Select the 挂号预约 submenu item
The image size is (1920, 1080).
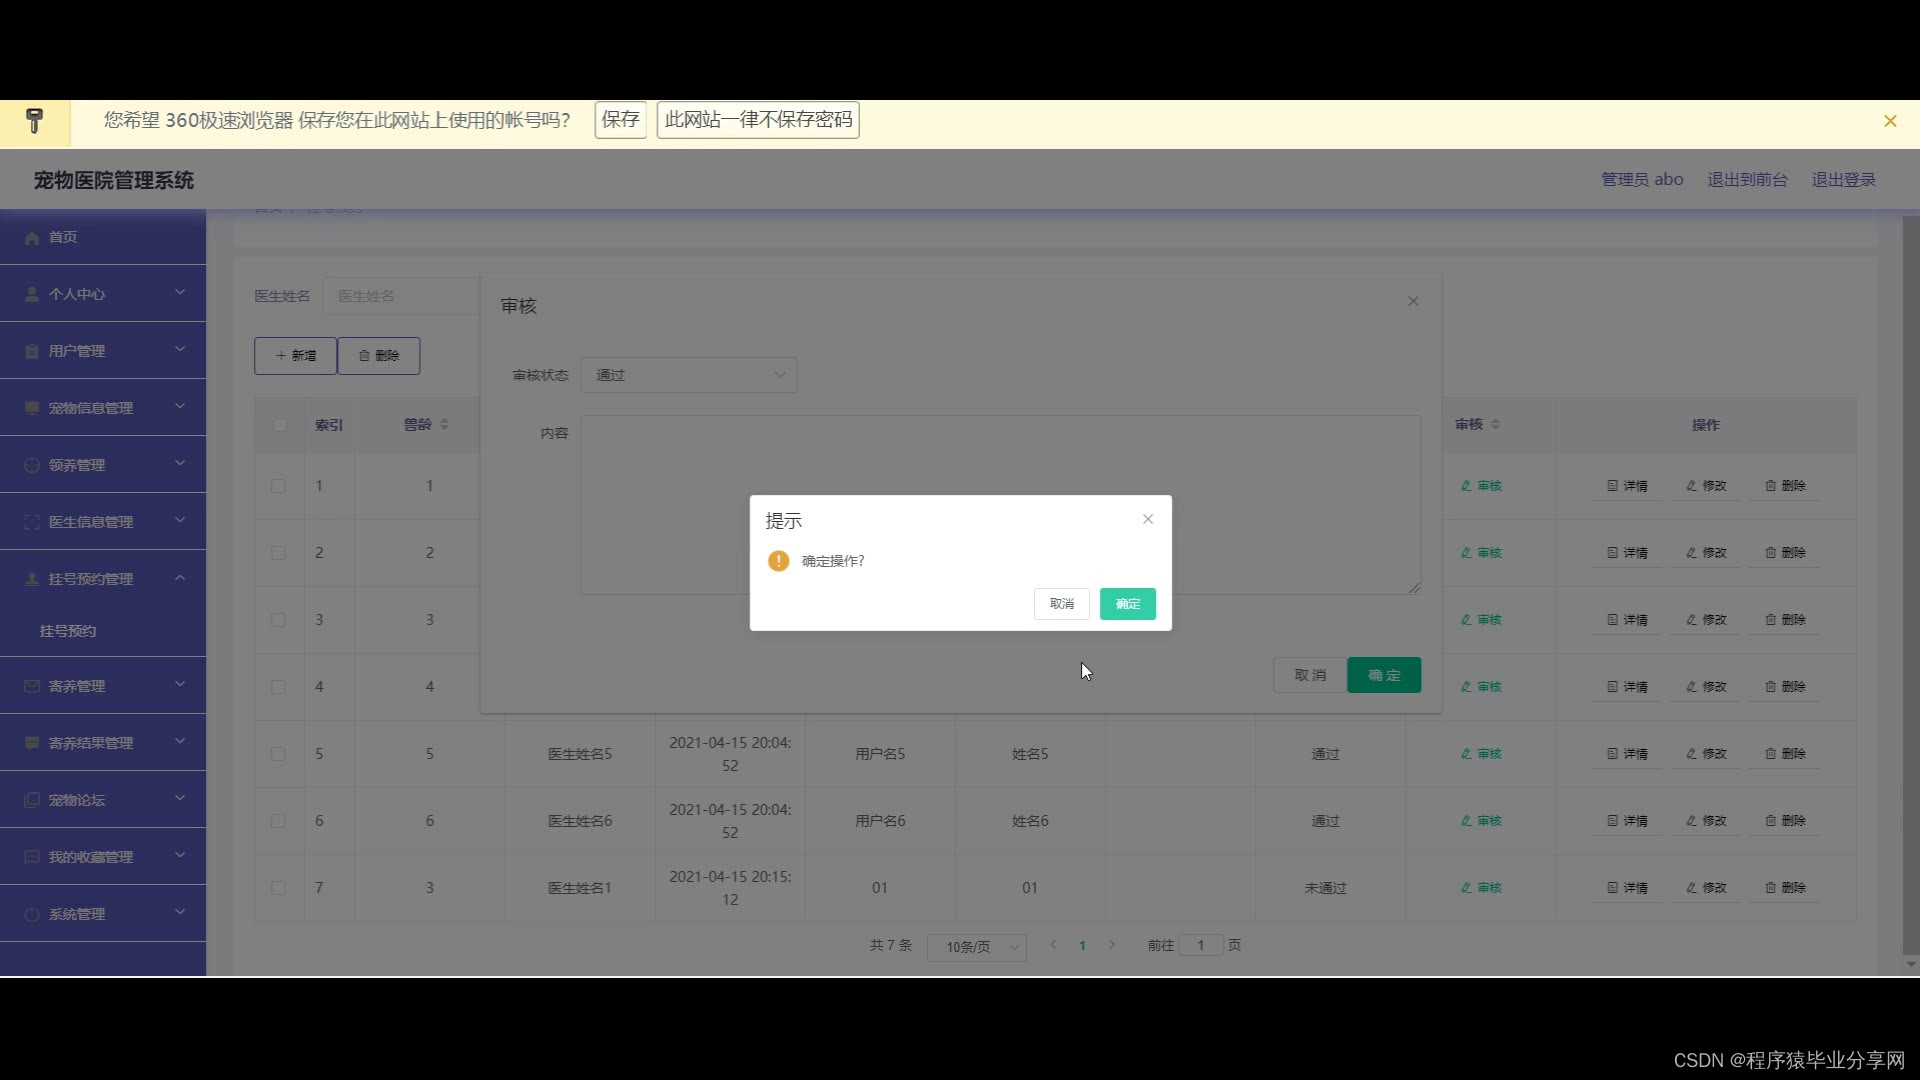tap(68, 631)
